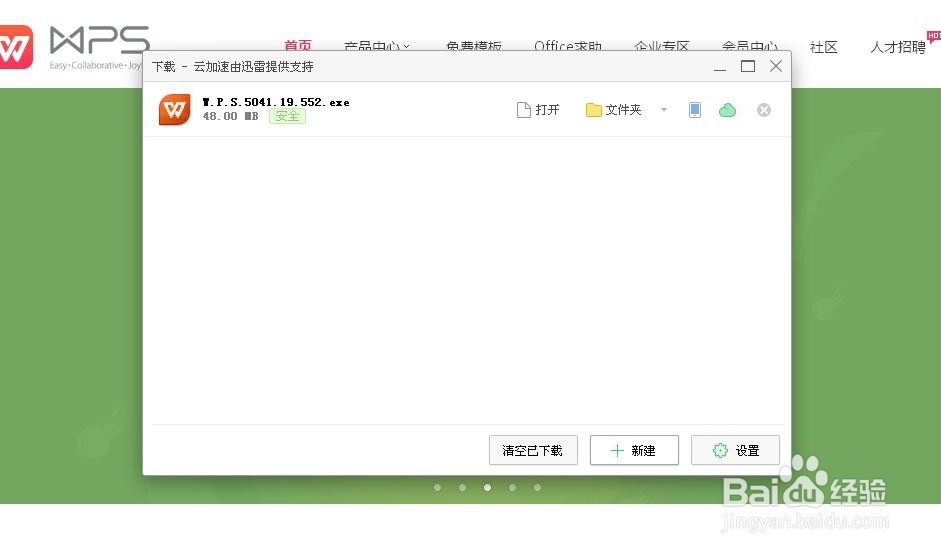Open the containing folder (文件夹)

613,110
